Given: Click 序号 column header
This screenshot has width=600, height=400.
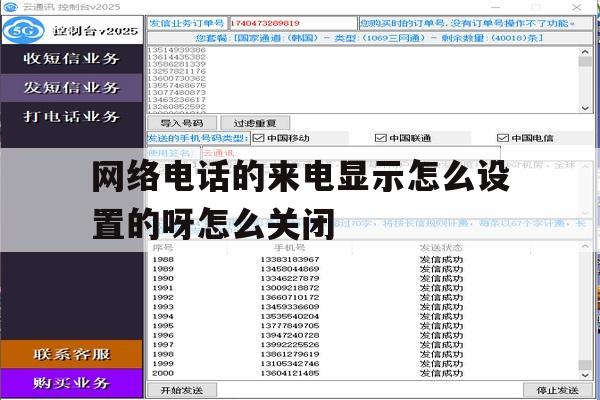Looking at the screenshot, I should pyautogui.click(x=163, y=248).
